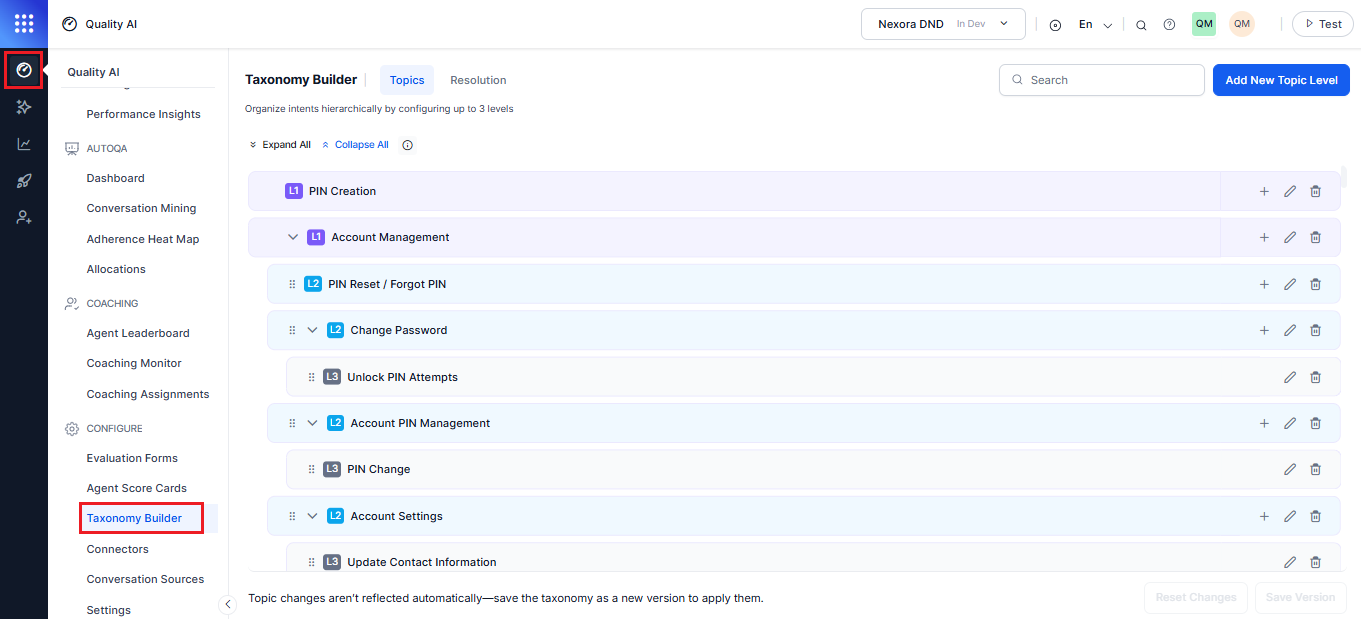Delete PIN Reset / Forgot PIN topic

pyautogui.click(x=1315, y=284)
